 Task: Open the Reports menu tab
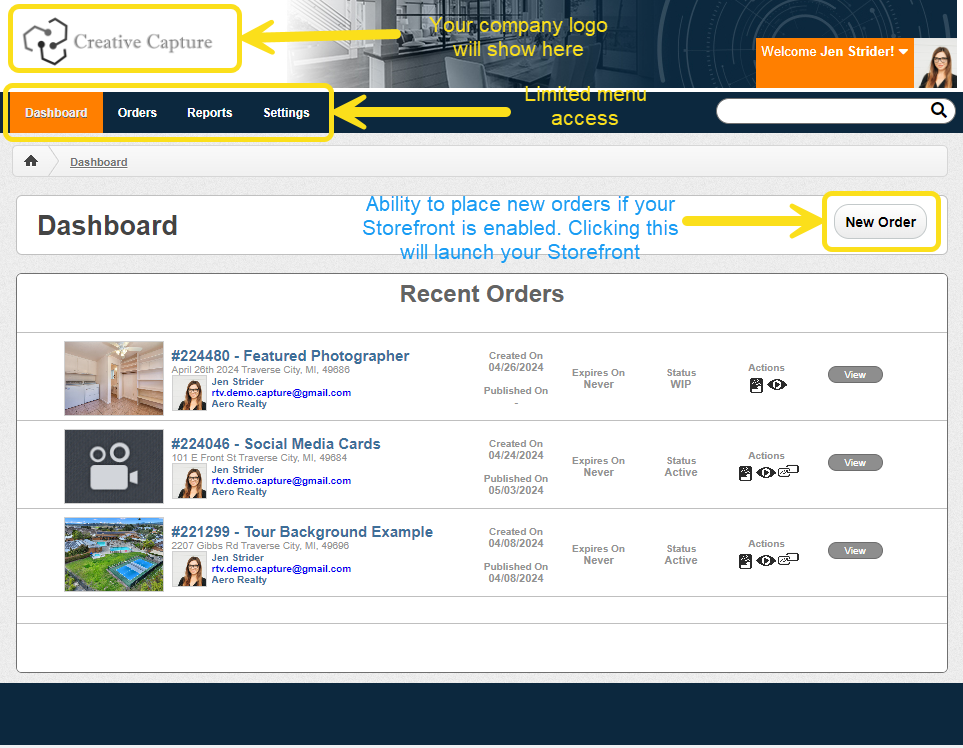point(209,112)
